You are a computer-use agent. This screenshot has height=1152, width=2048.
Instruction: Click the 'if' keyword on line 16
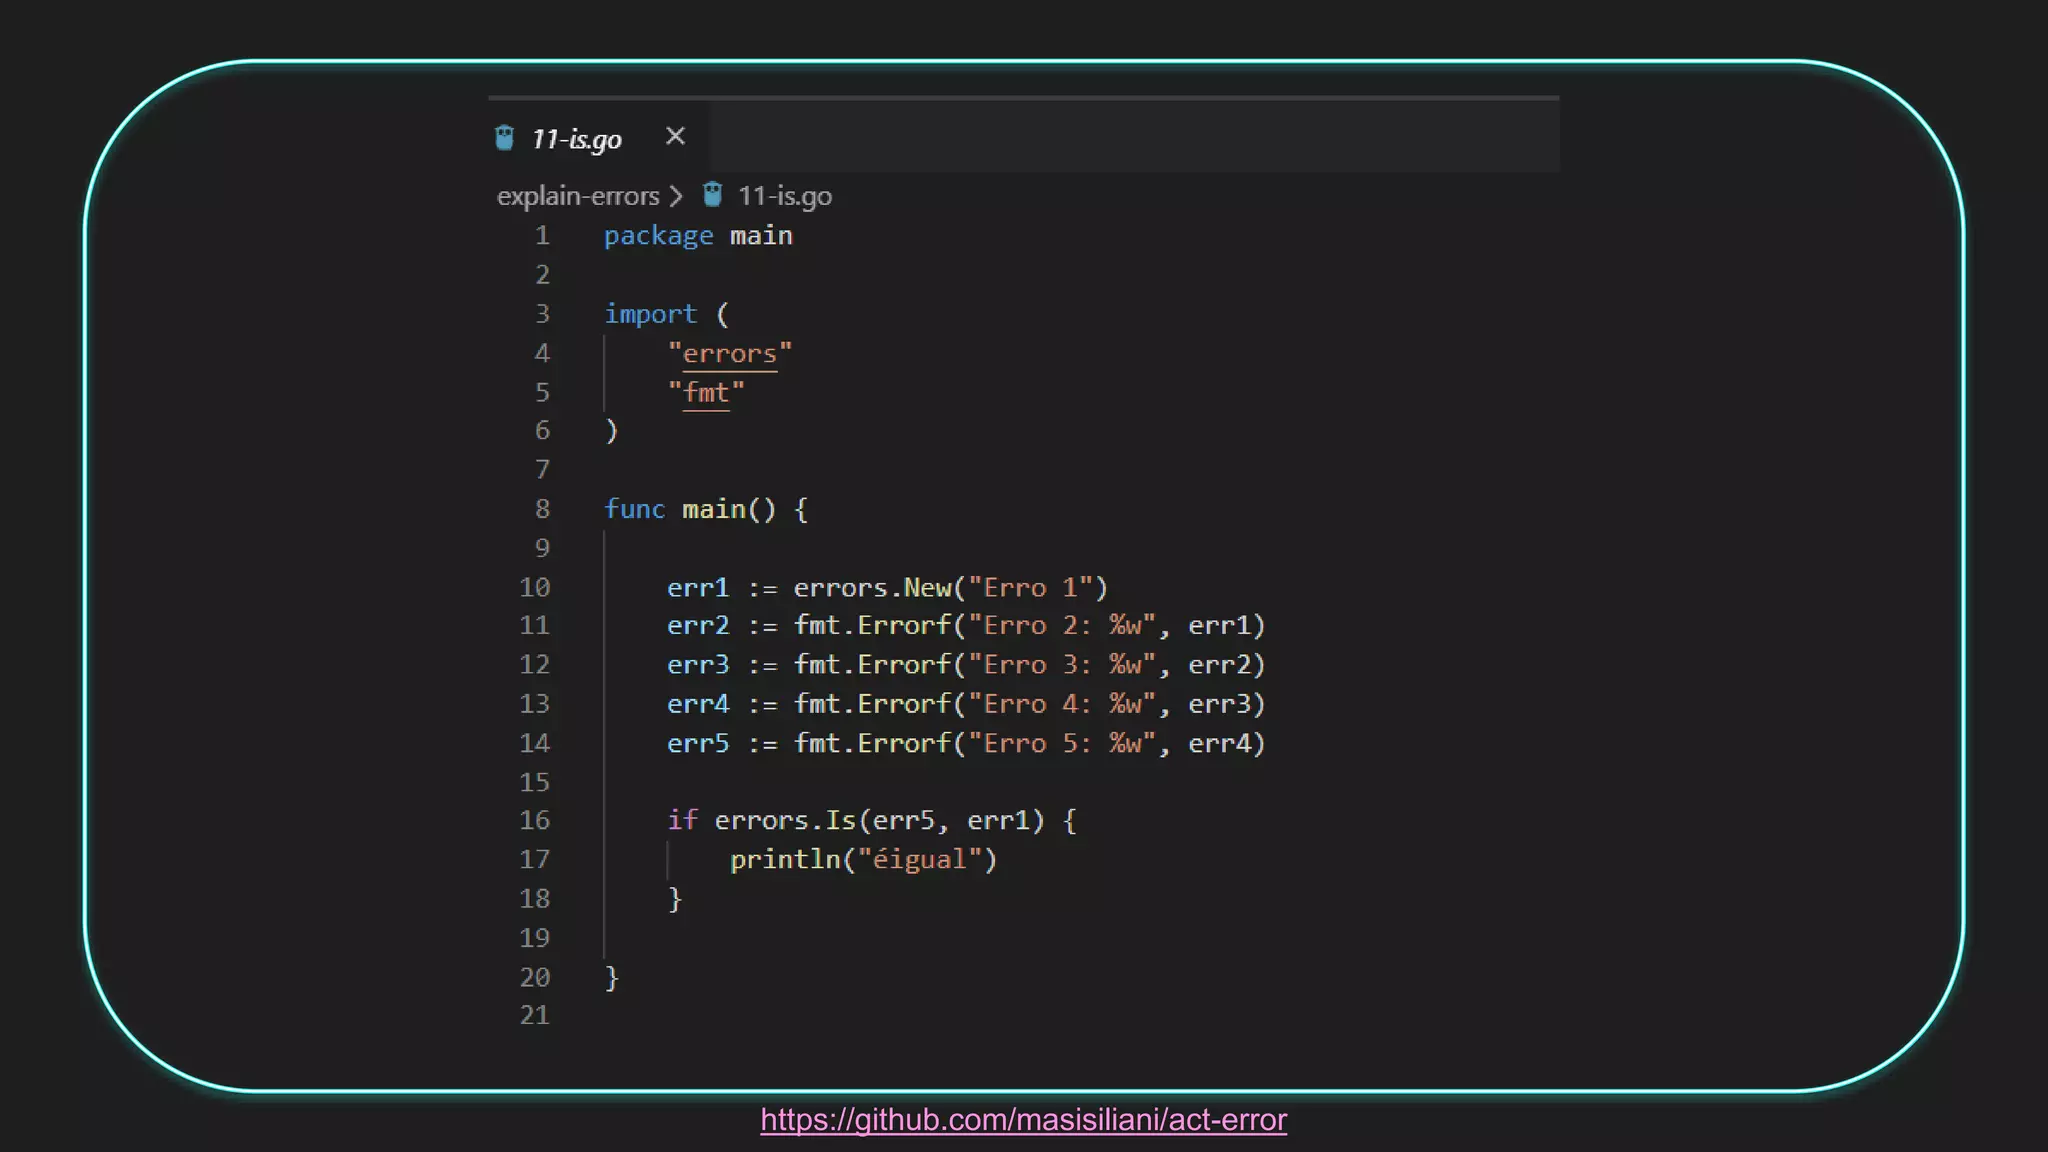(683, 821)
